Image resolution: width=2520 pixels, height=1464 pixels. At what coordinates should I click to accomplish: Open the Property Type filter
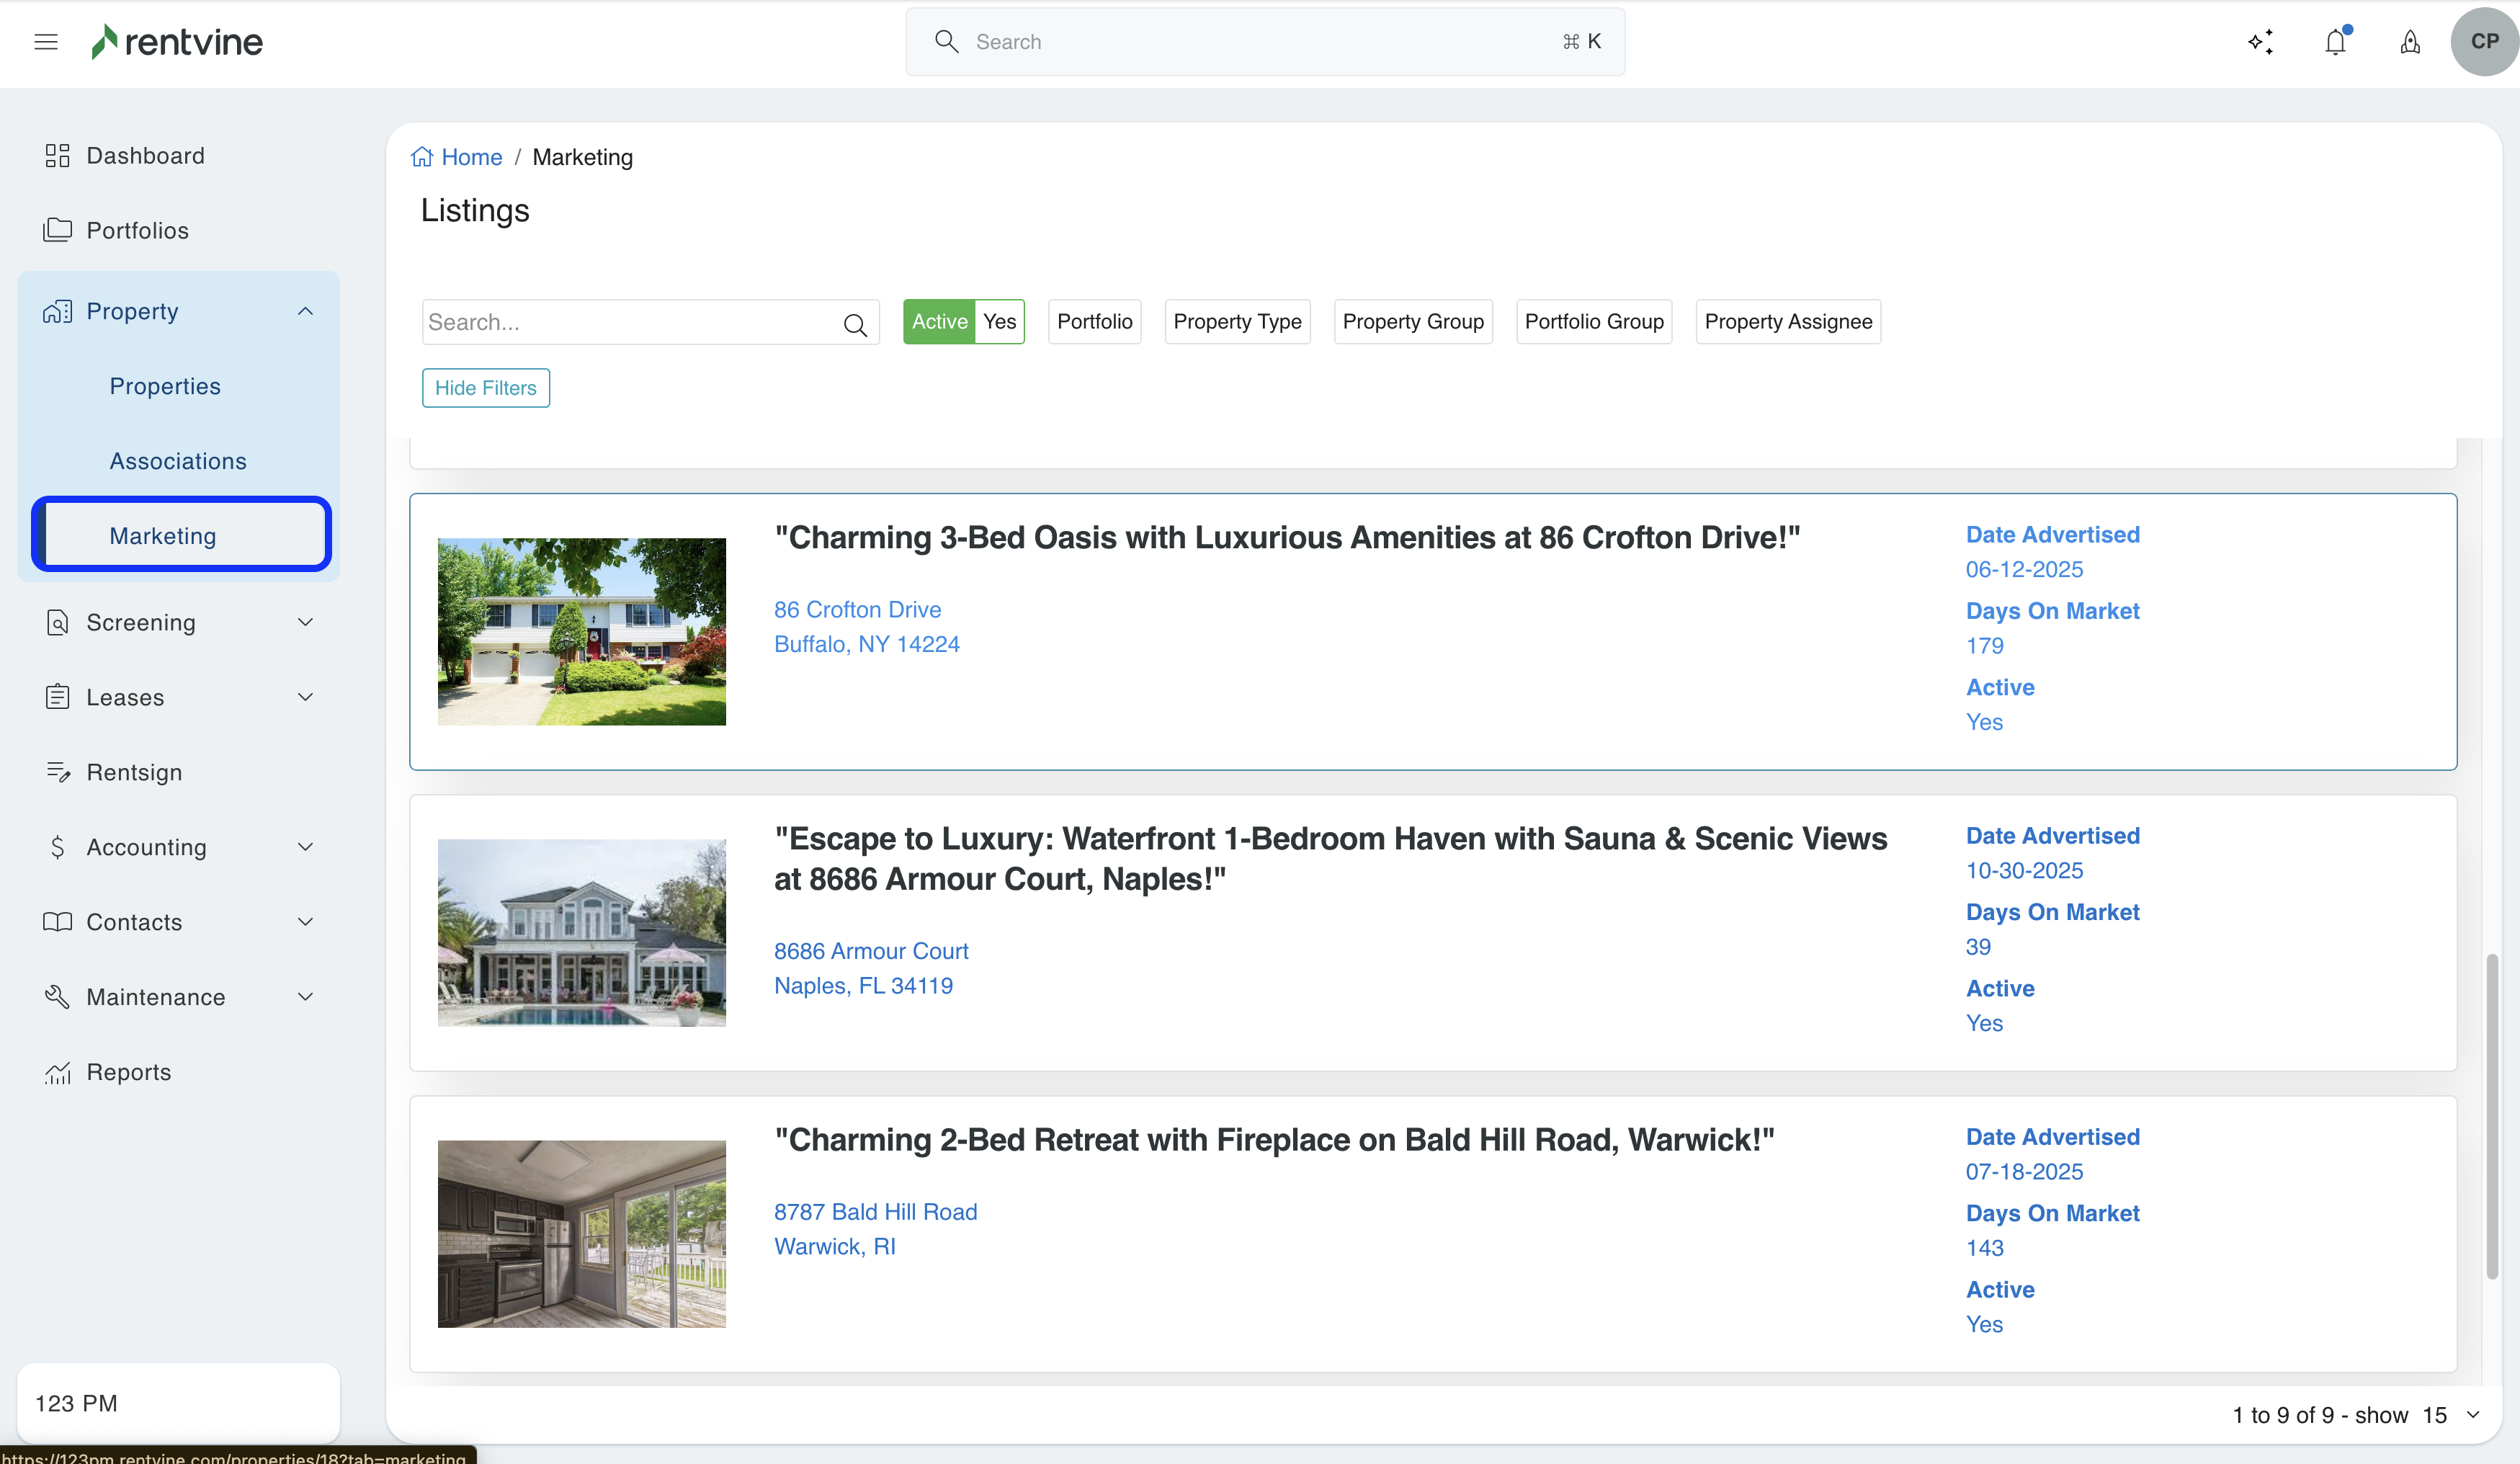1237,322
